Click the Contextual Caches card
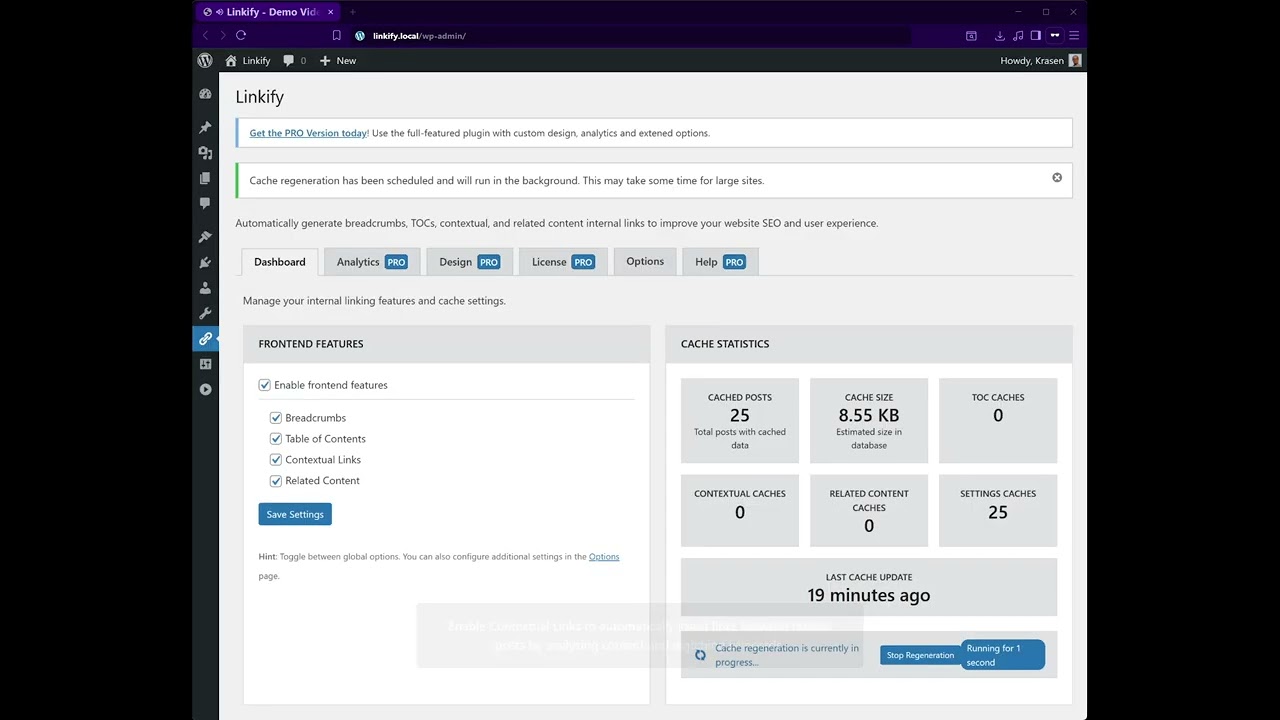 point(740,511)
